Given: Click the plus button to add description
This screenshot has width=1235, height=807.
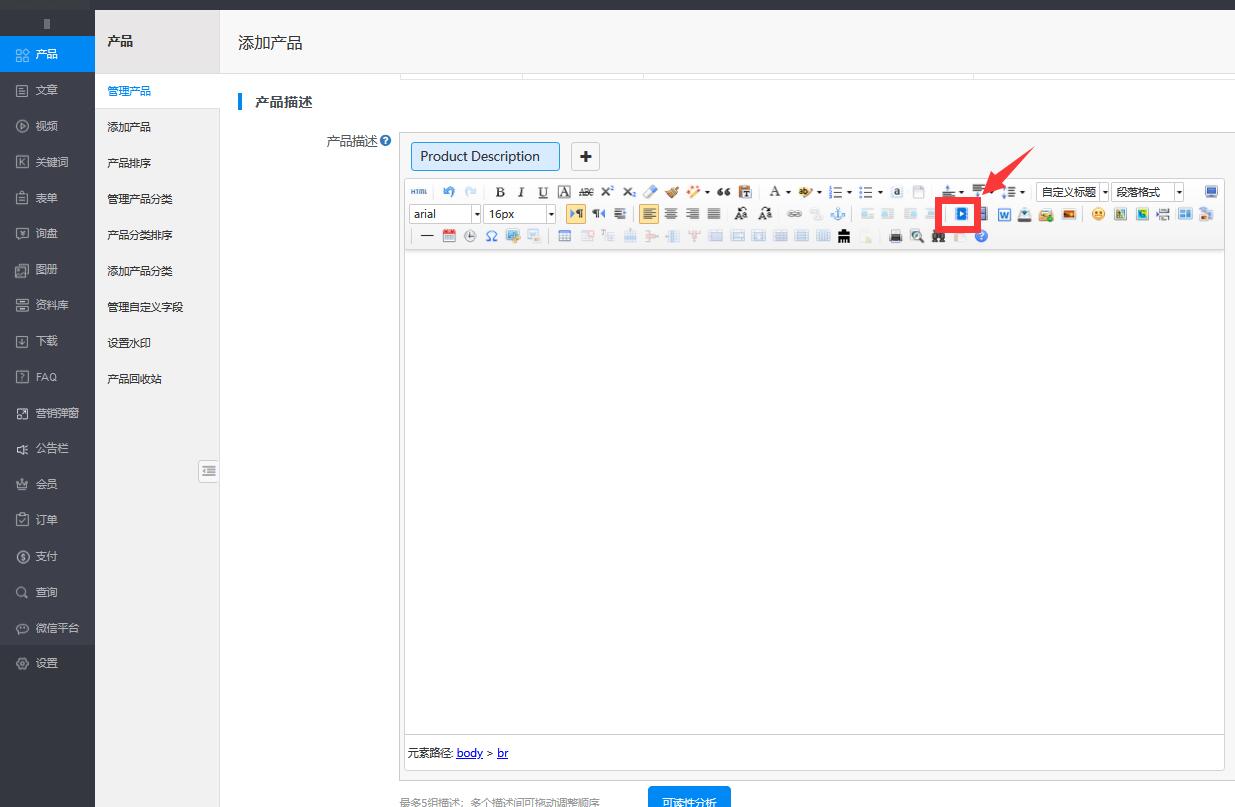Looking at the screenshot, I should (x=585, y=156).
